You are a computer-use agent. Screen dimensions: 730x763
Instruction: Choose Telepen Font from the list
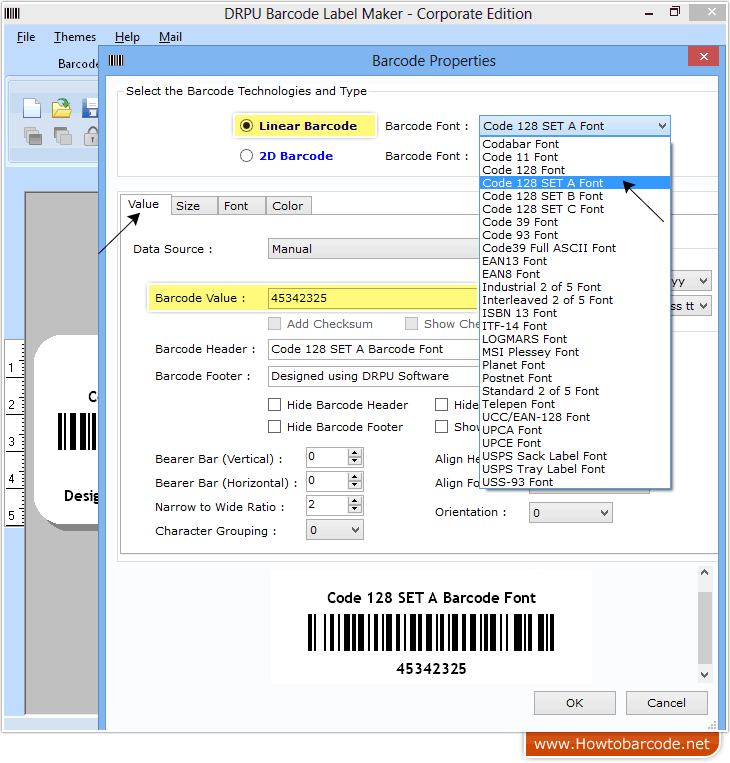pos(575,404)
